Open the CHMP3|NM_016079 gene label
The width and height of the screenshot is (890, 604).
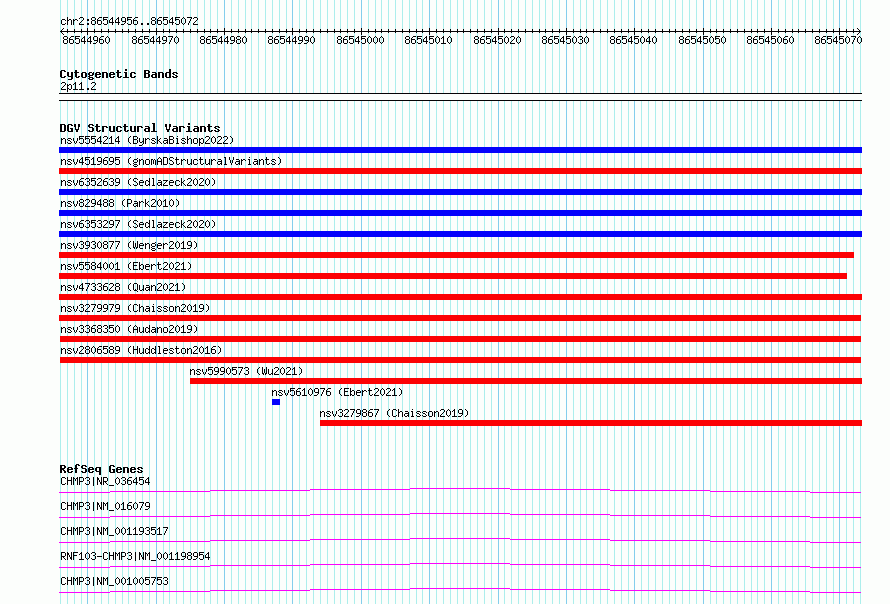pyautogui.click(x=105, y=506)
